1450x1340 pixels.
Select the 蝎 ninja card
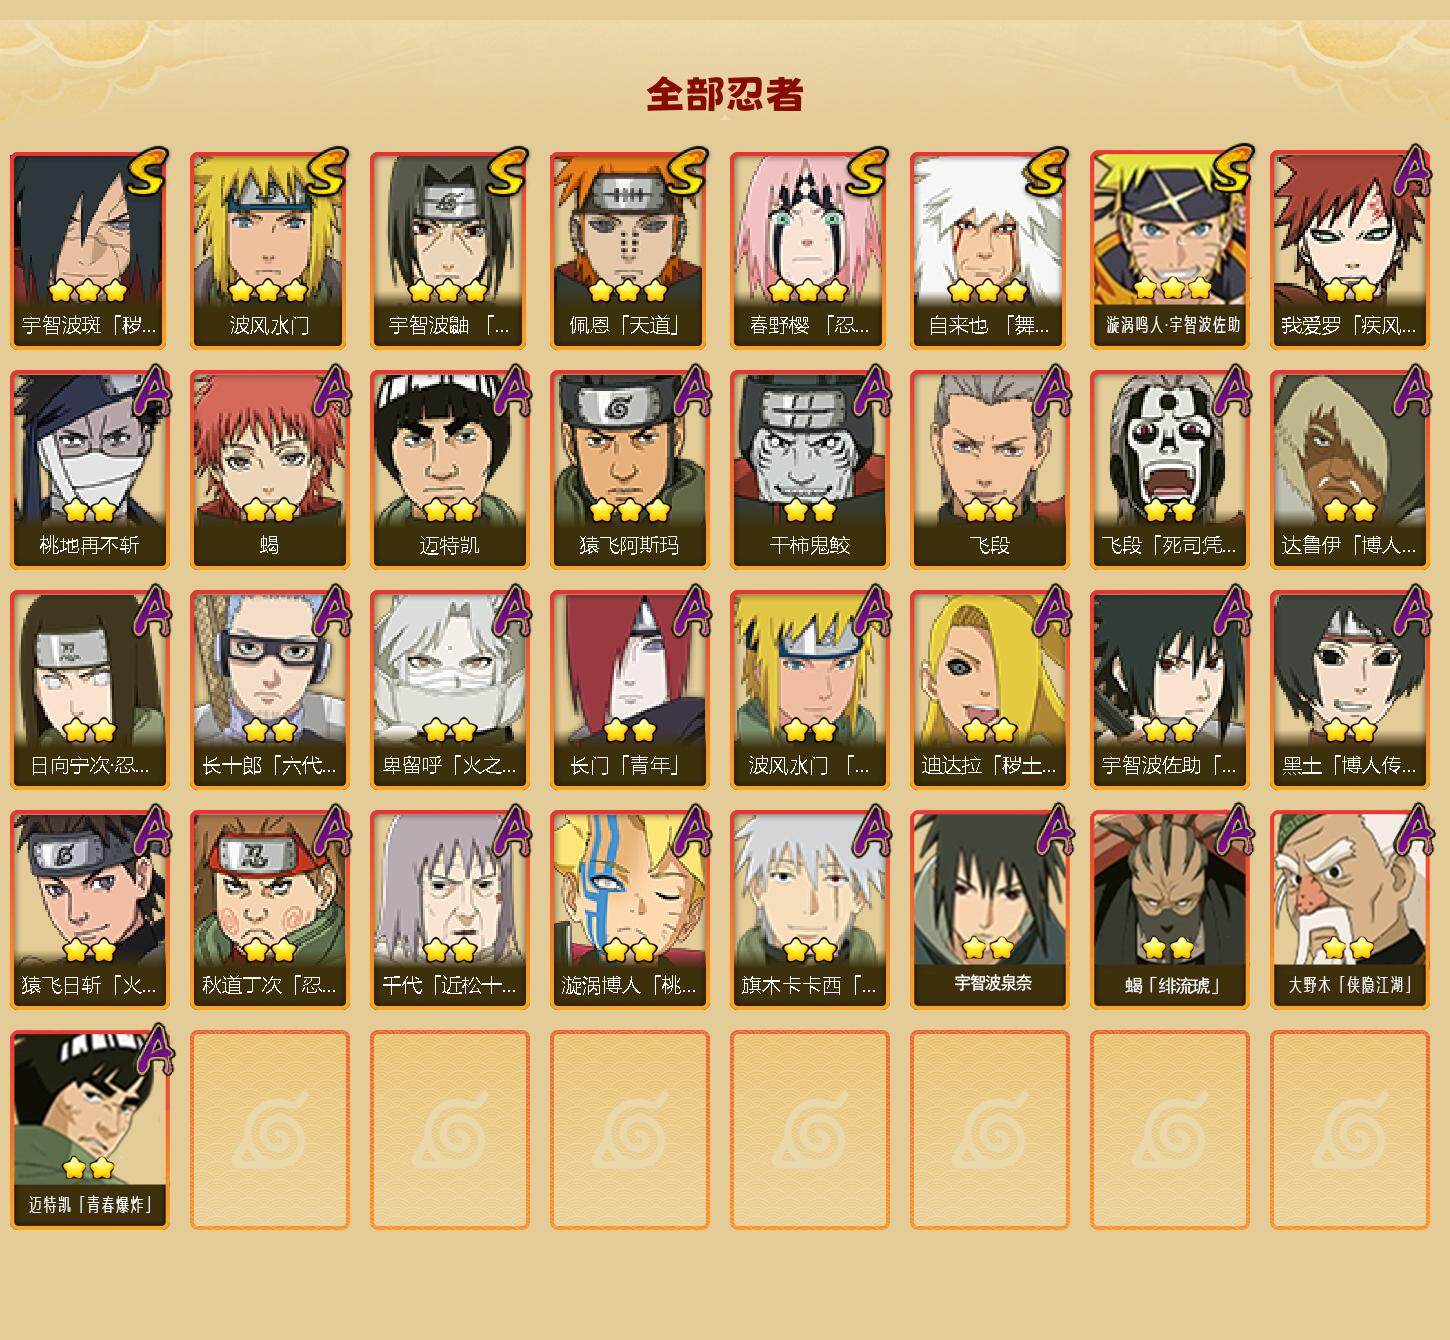point(270,470)
